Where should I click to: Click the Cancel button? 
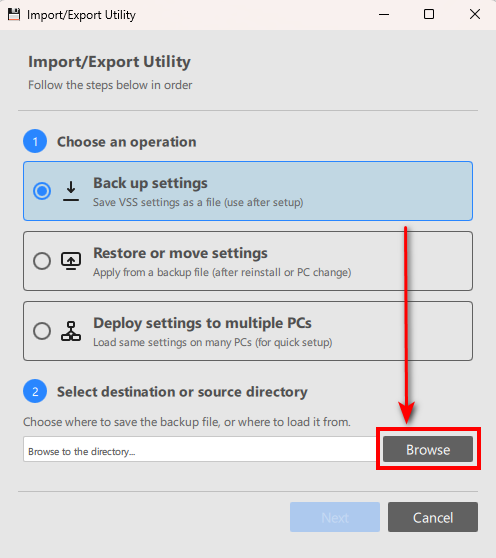coord(433,517)
